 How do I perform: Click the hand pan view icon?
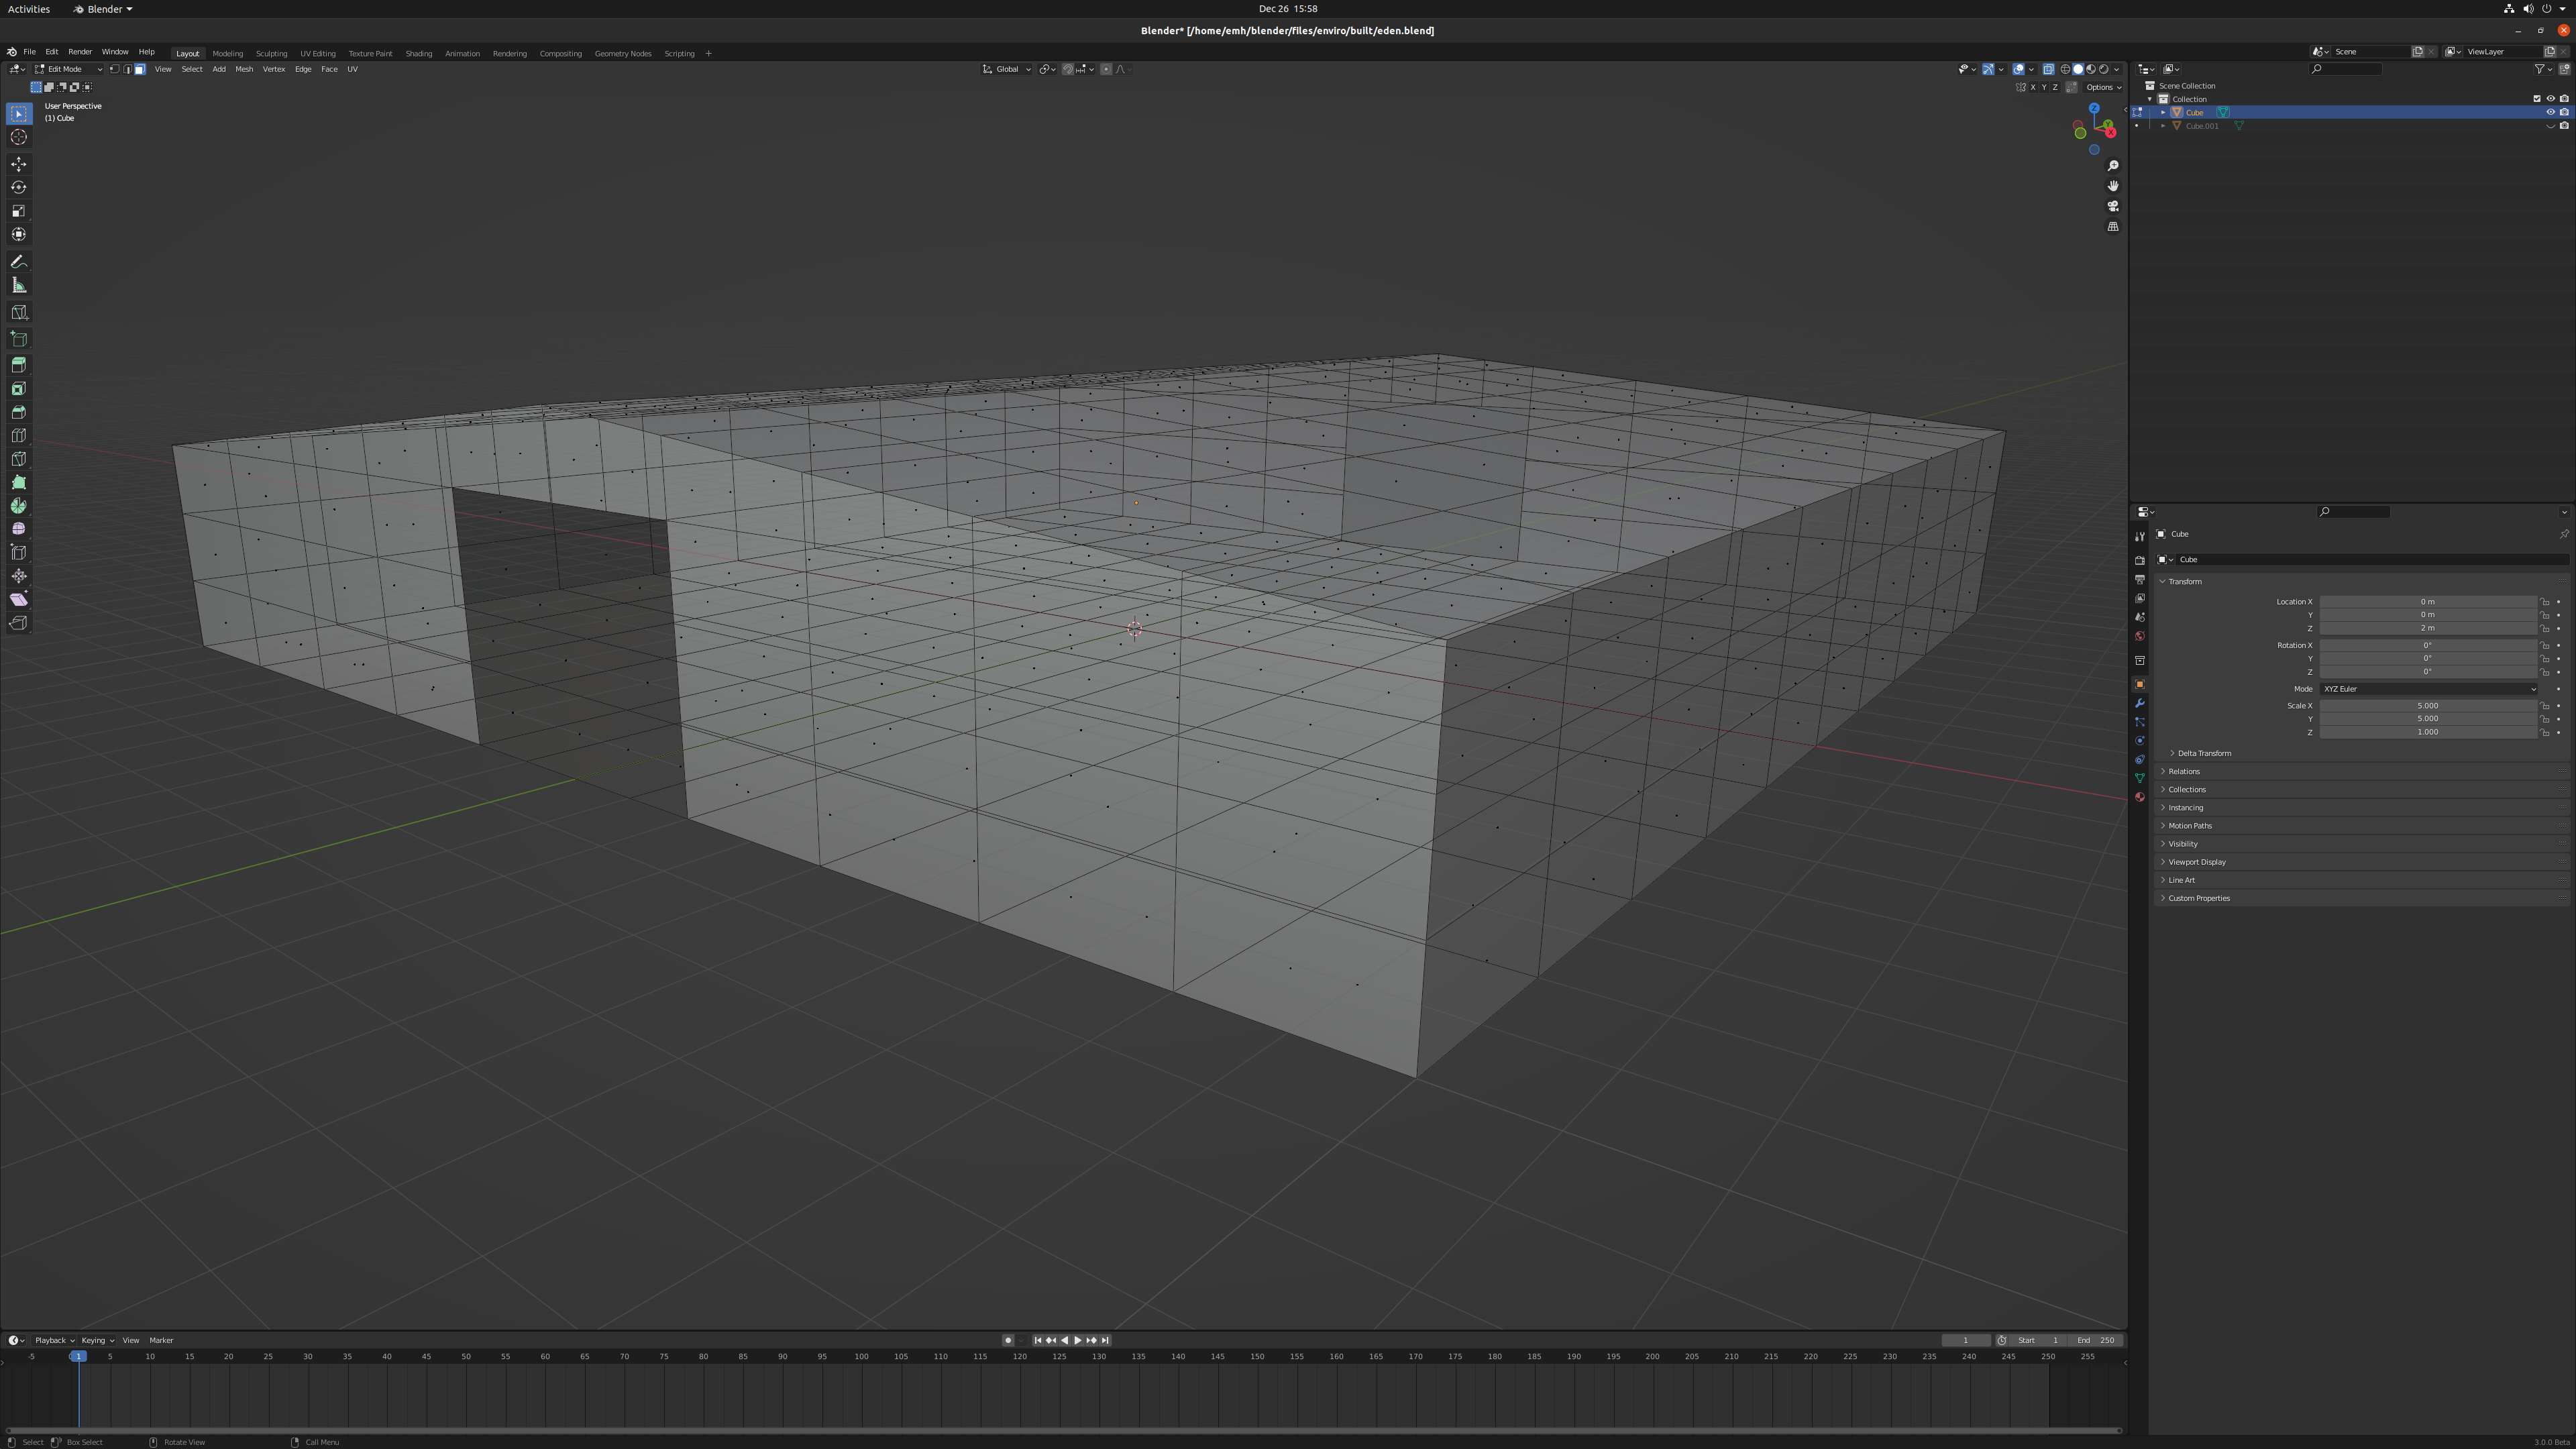click(2113, 186)
